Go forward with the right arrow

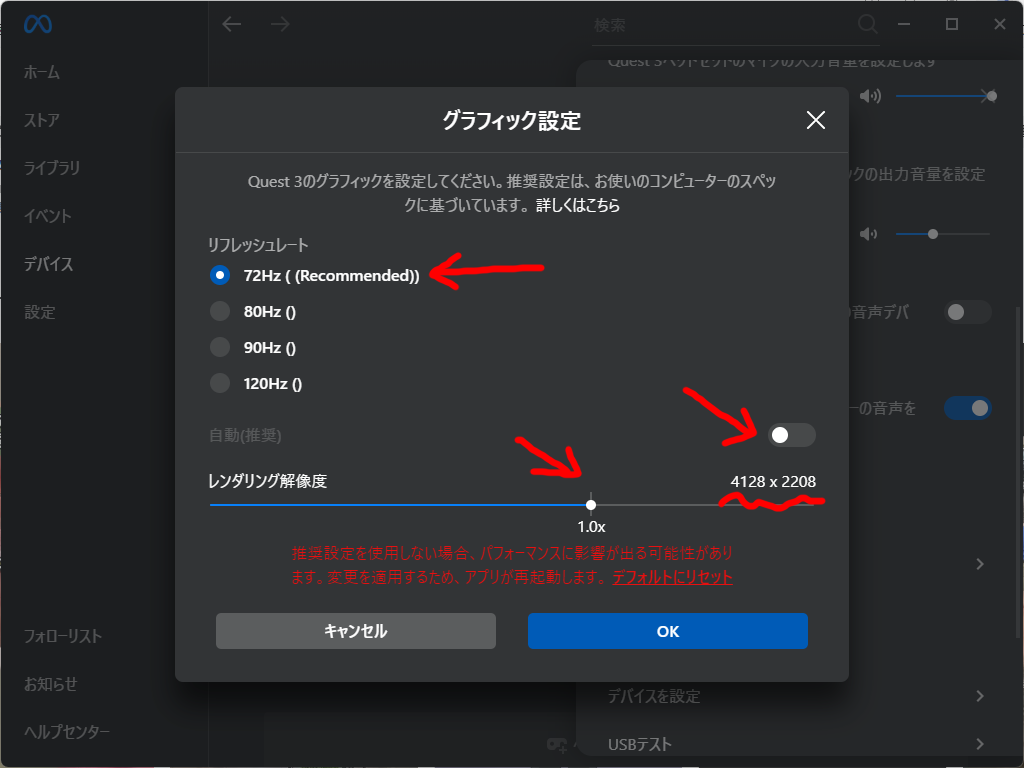[280, 25]
